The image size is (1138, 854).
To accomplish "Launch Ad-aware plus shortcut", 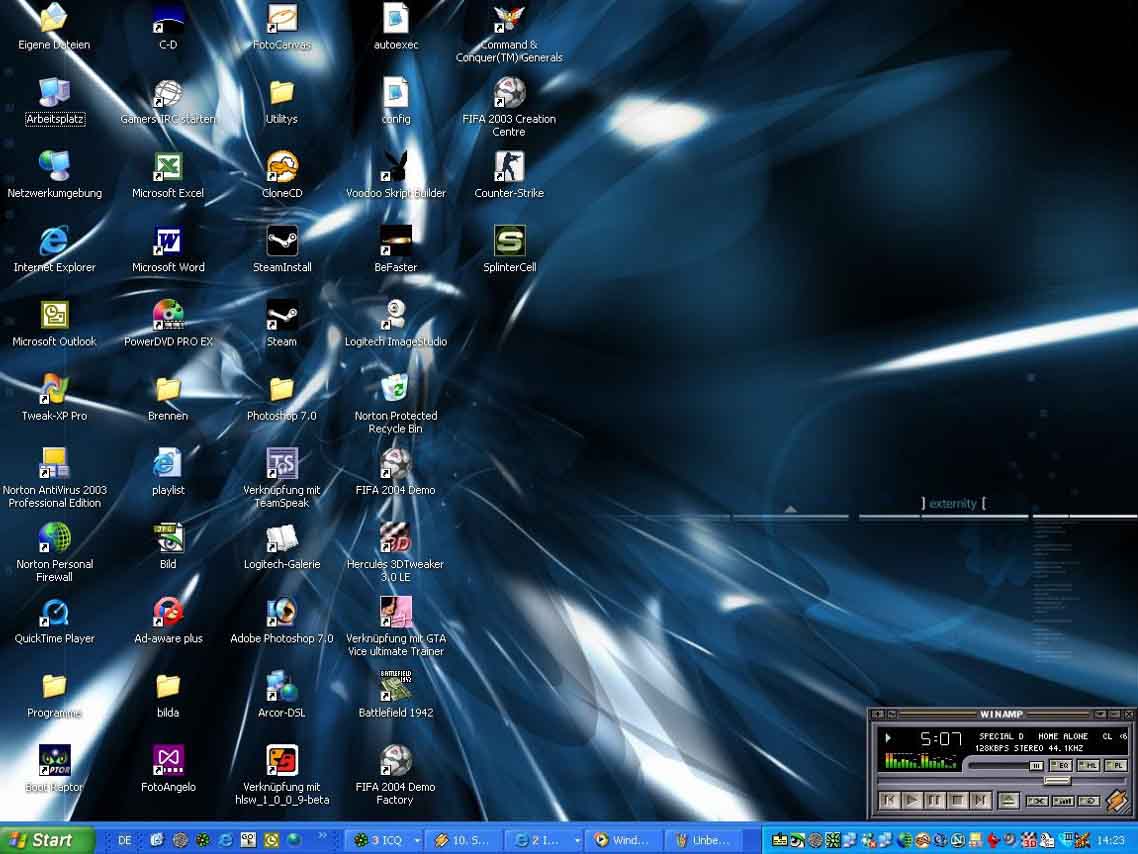I will tap(168, 620).
